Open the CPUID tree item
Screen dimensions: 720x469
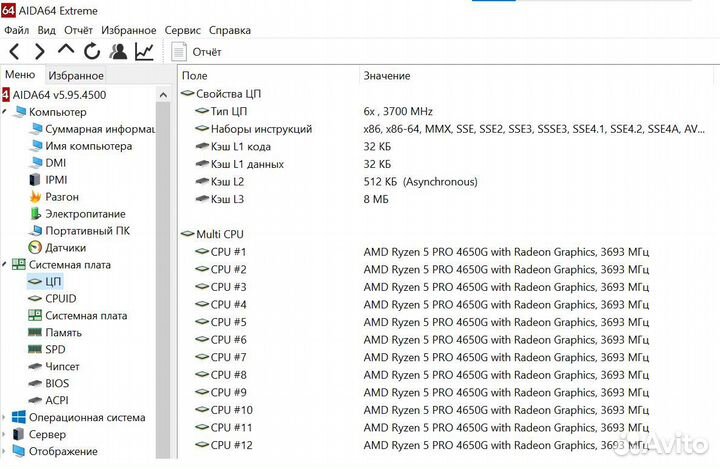pos(60,298)
